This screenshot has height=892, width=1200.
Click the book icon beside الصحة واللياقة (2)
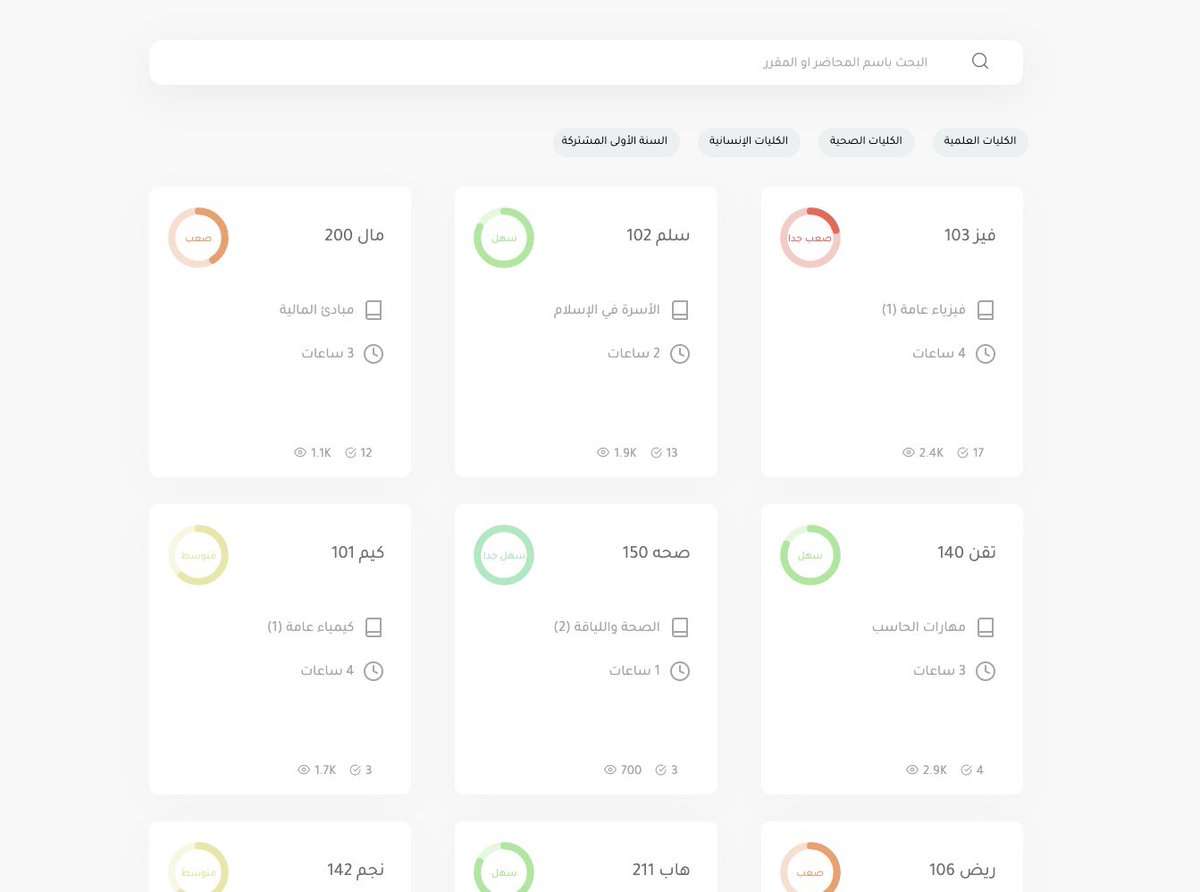[x=680, y=627]
